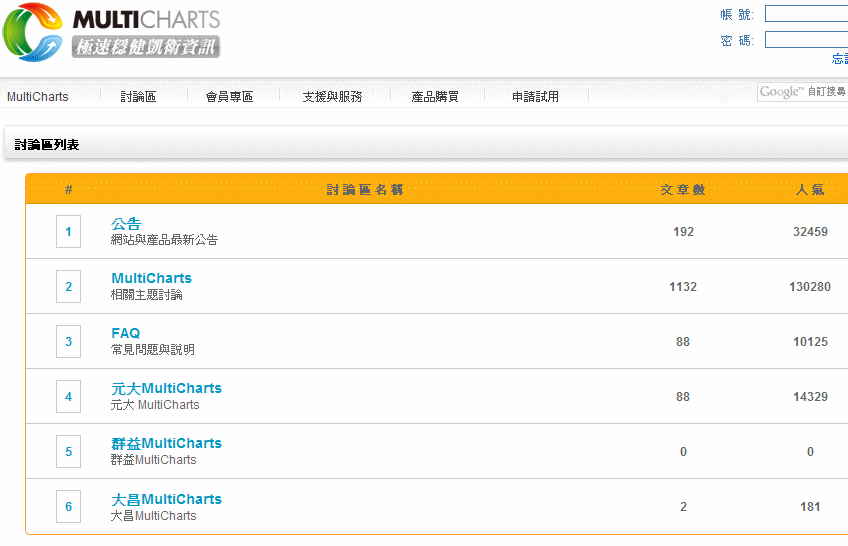
Task: Click the 密碼 label text
Action: tap(737, 41)
